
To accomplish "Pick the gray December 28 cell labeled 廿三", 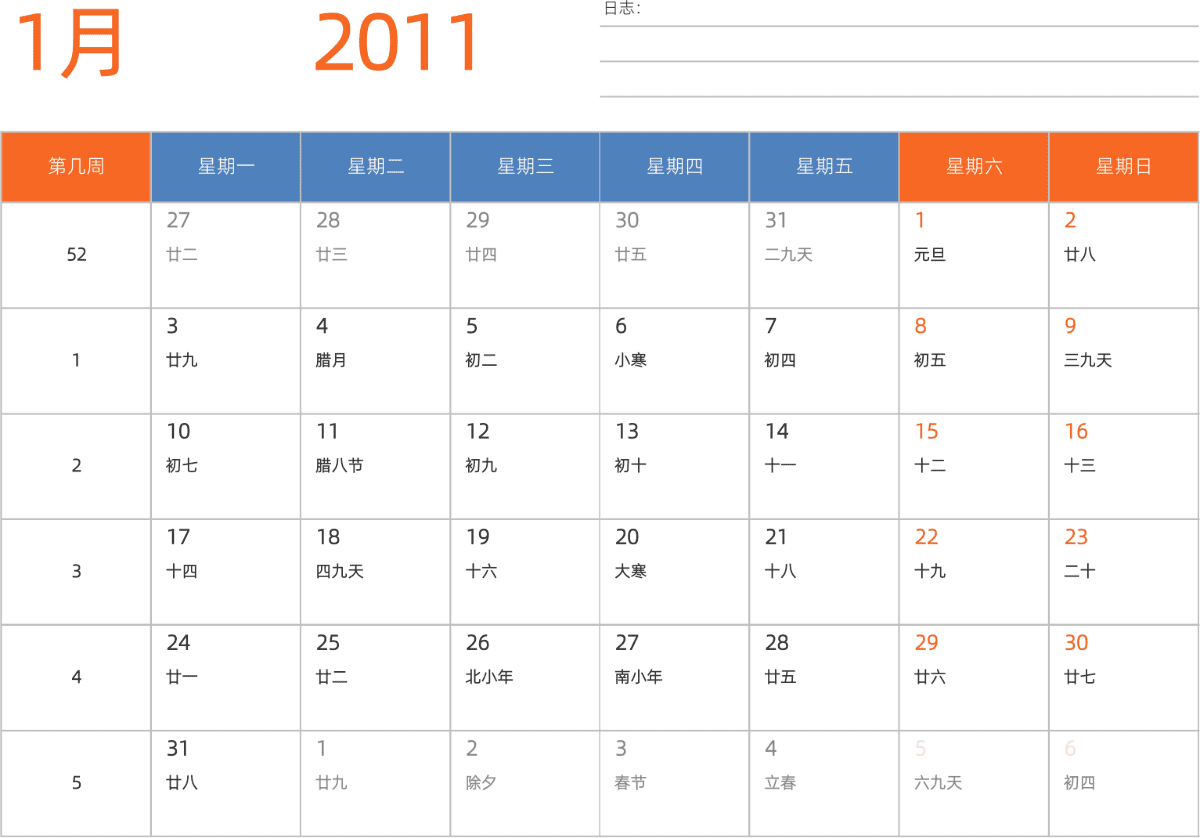I will 375,255.
